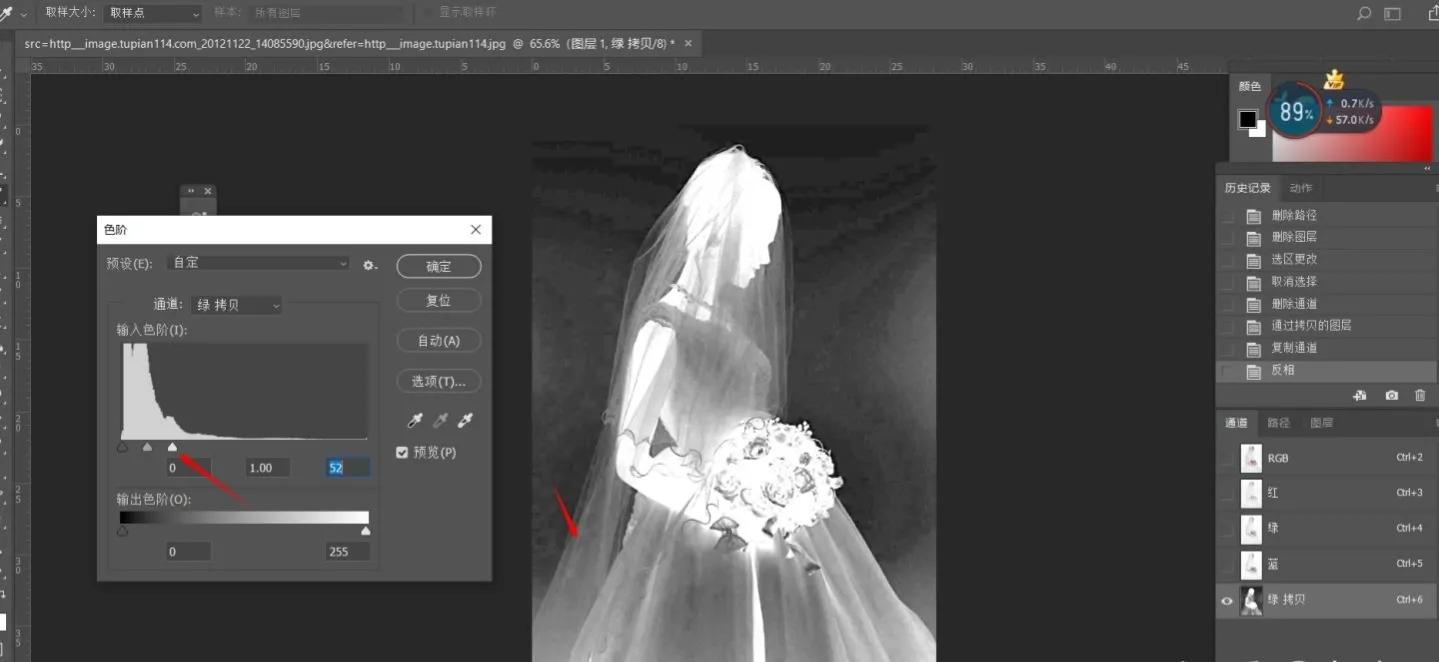Click the black input shadows slider triangle
Viewport: 1439px width, 662px height.
tap(123, 447)
